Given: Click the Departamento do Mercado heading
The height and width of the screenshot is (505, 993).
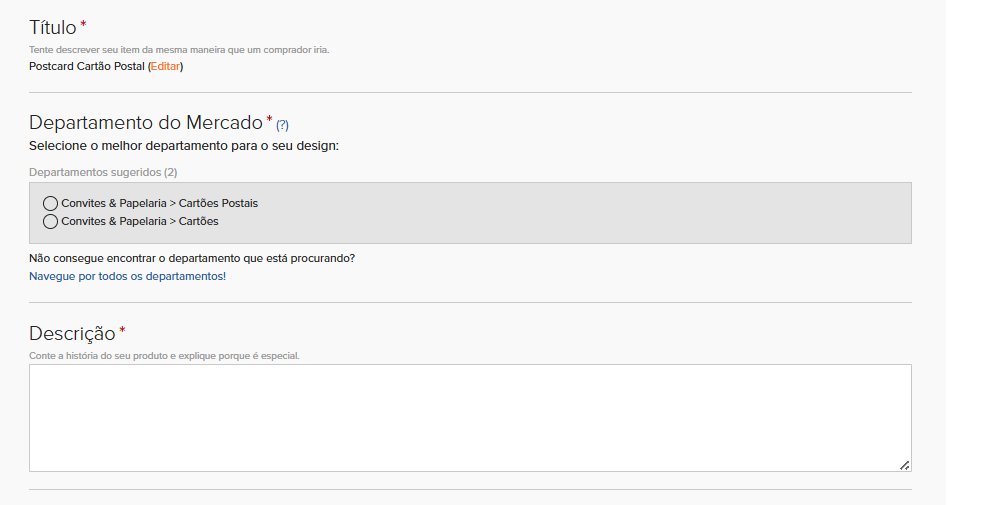Looking at the screenshot, I should (x=146, y=122).
